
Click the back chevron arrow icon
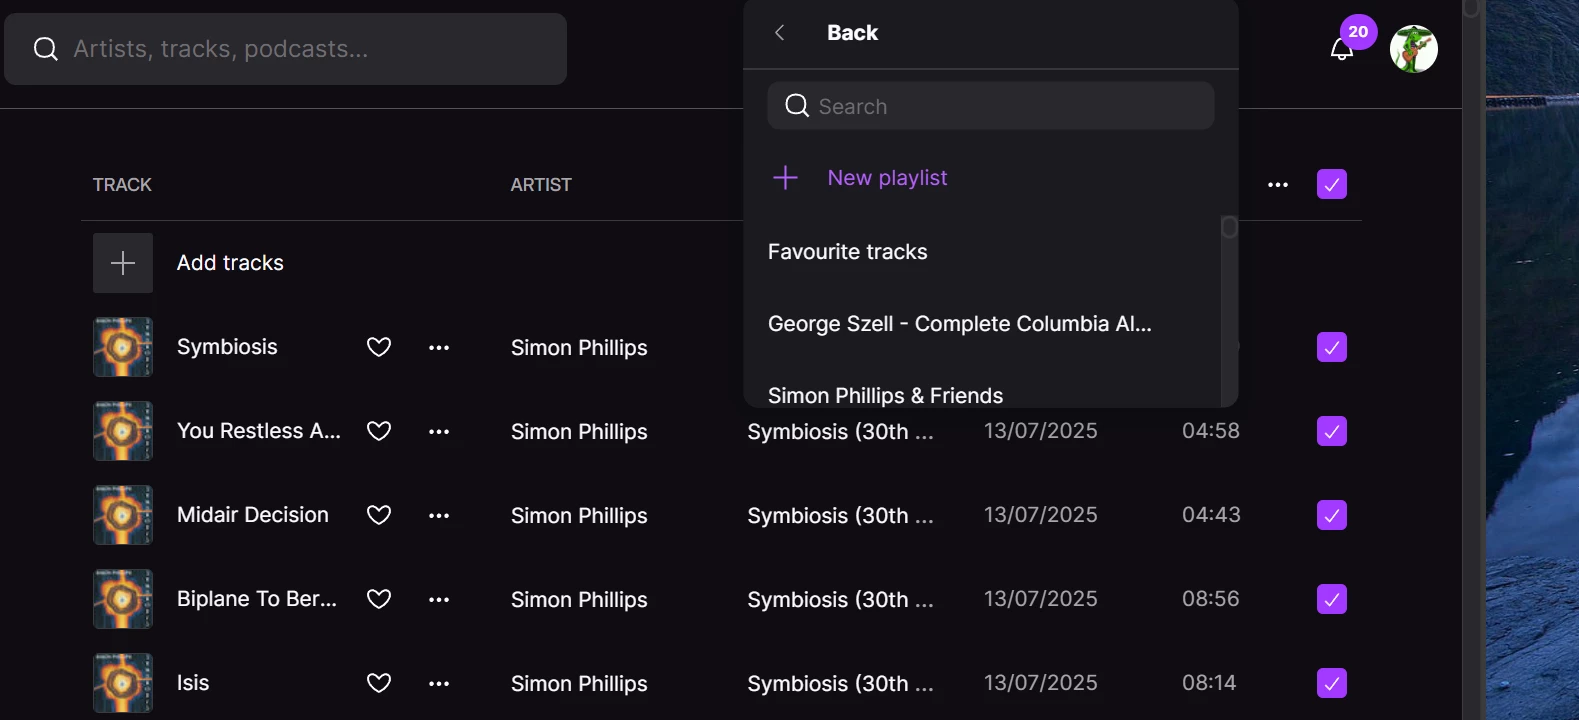click(x=780, y=33)
